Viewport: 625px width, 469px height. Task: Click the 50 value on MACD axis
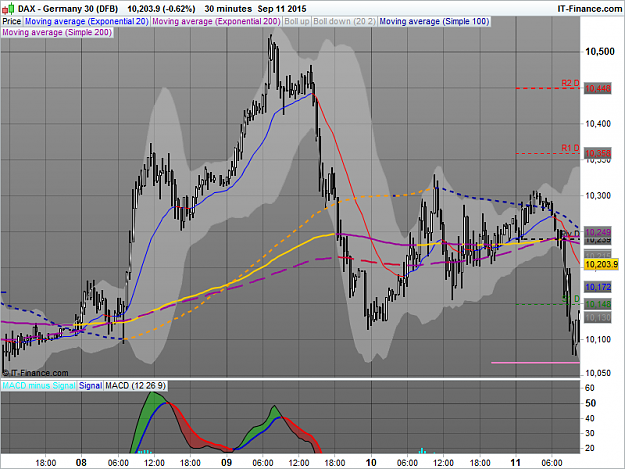tap(590, 403)
